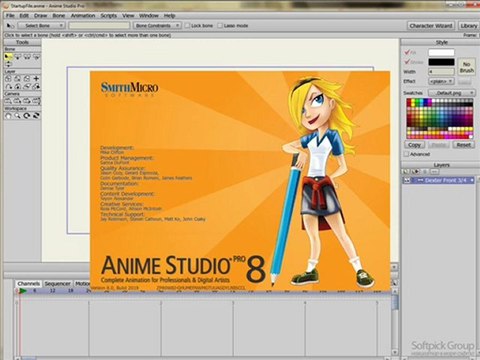Select the Scale Bone tool
480x360 pixels.
tap(27, 57)
